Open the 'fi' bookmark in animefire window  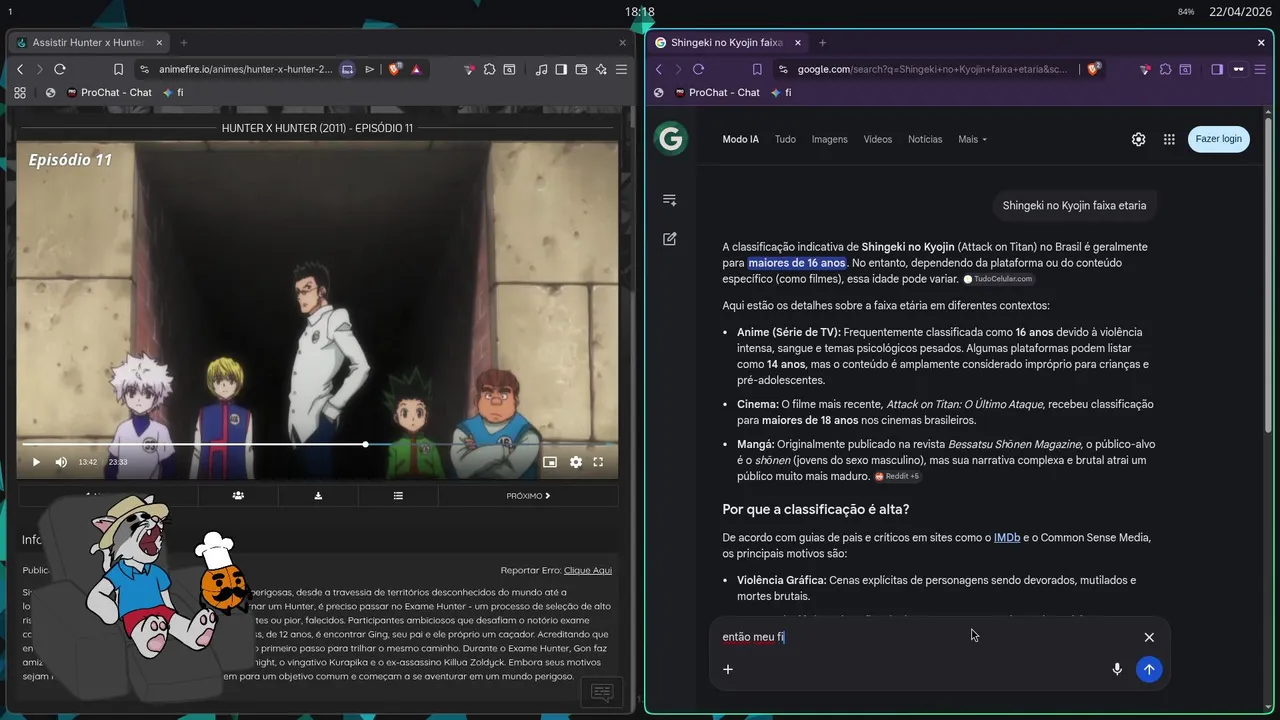click(173, 92)
